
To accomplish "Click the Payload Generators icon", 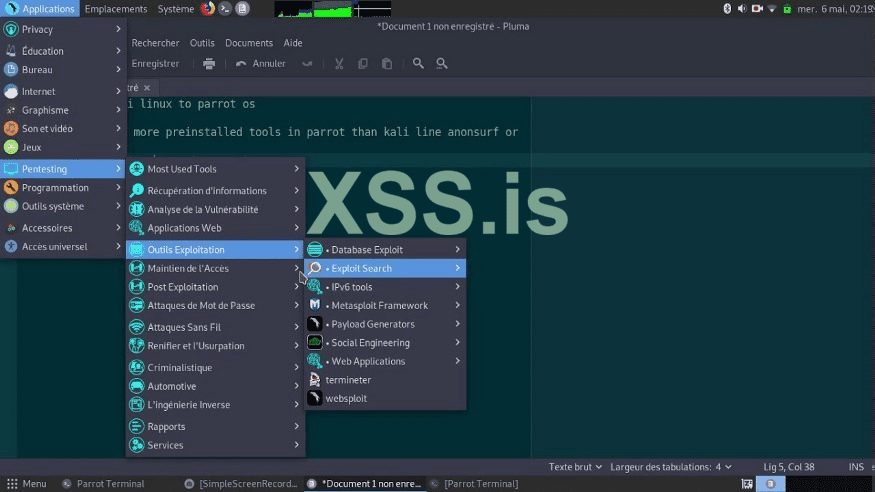I will click(x=315, y=324).
